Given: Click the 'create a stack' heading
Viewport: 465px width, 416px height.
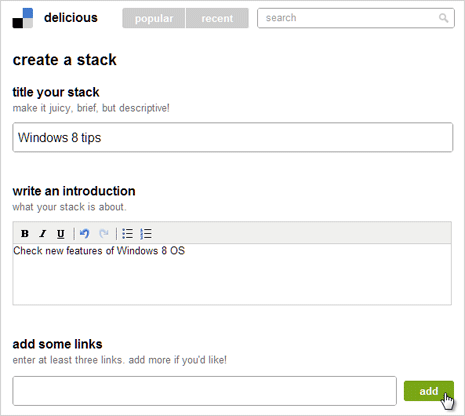Looking at the screenshot, I should (65, 60).
